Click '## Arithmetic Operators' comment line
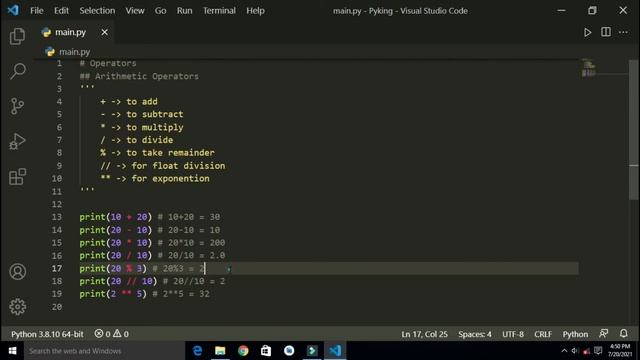The width and height of the screenshot is (640, 360). [139, 76]
